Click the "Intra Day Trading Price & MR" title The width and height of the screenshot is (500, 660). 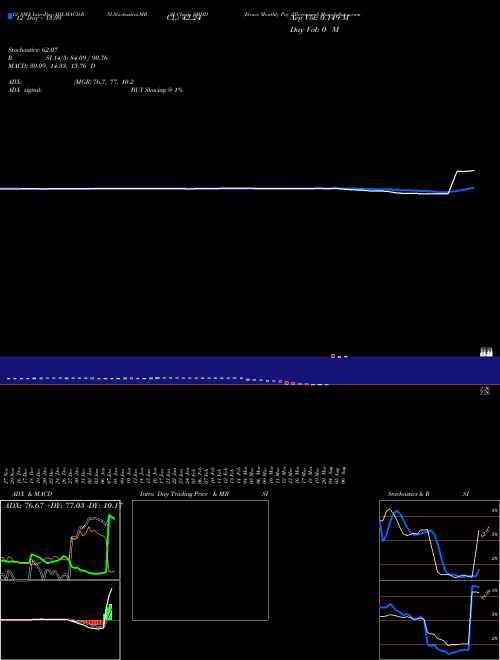[184, 494]
